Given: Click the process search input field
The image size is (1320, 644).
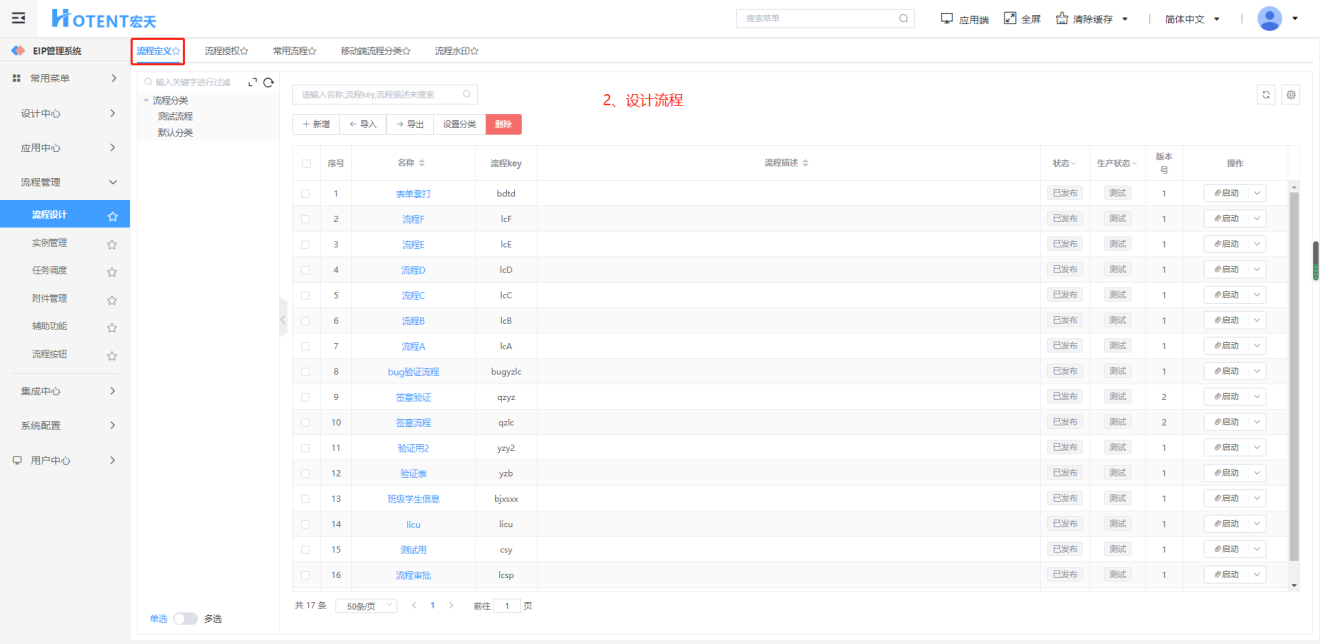Looking at the screenshot, I should click(x=380, y=94).
